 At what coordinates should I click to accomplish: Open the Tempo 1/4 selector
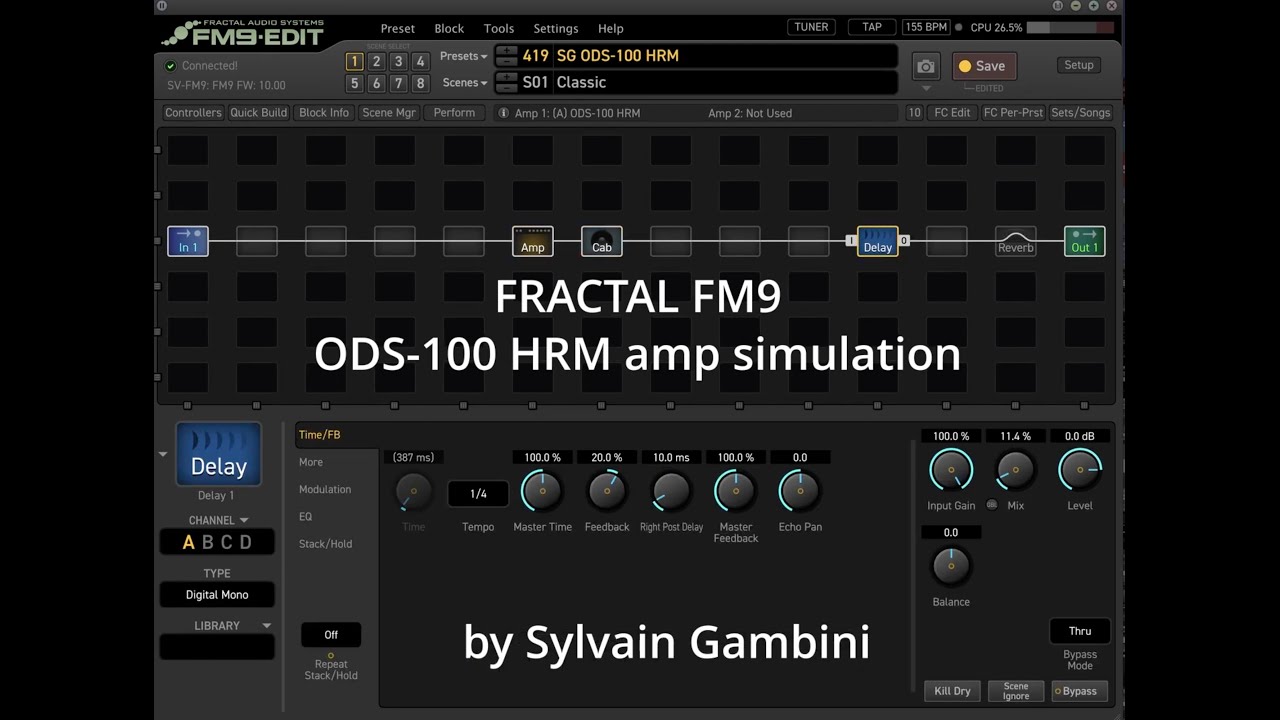(478, 494)
